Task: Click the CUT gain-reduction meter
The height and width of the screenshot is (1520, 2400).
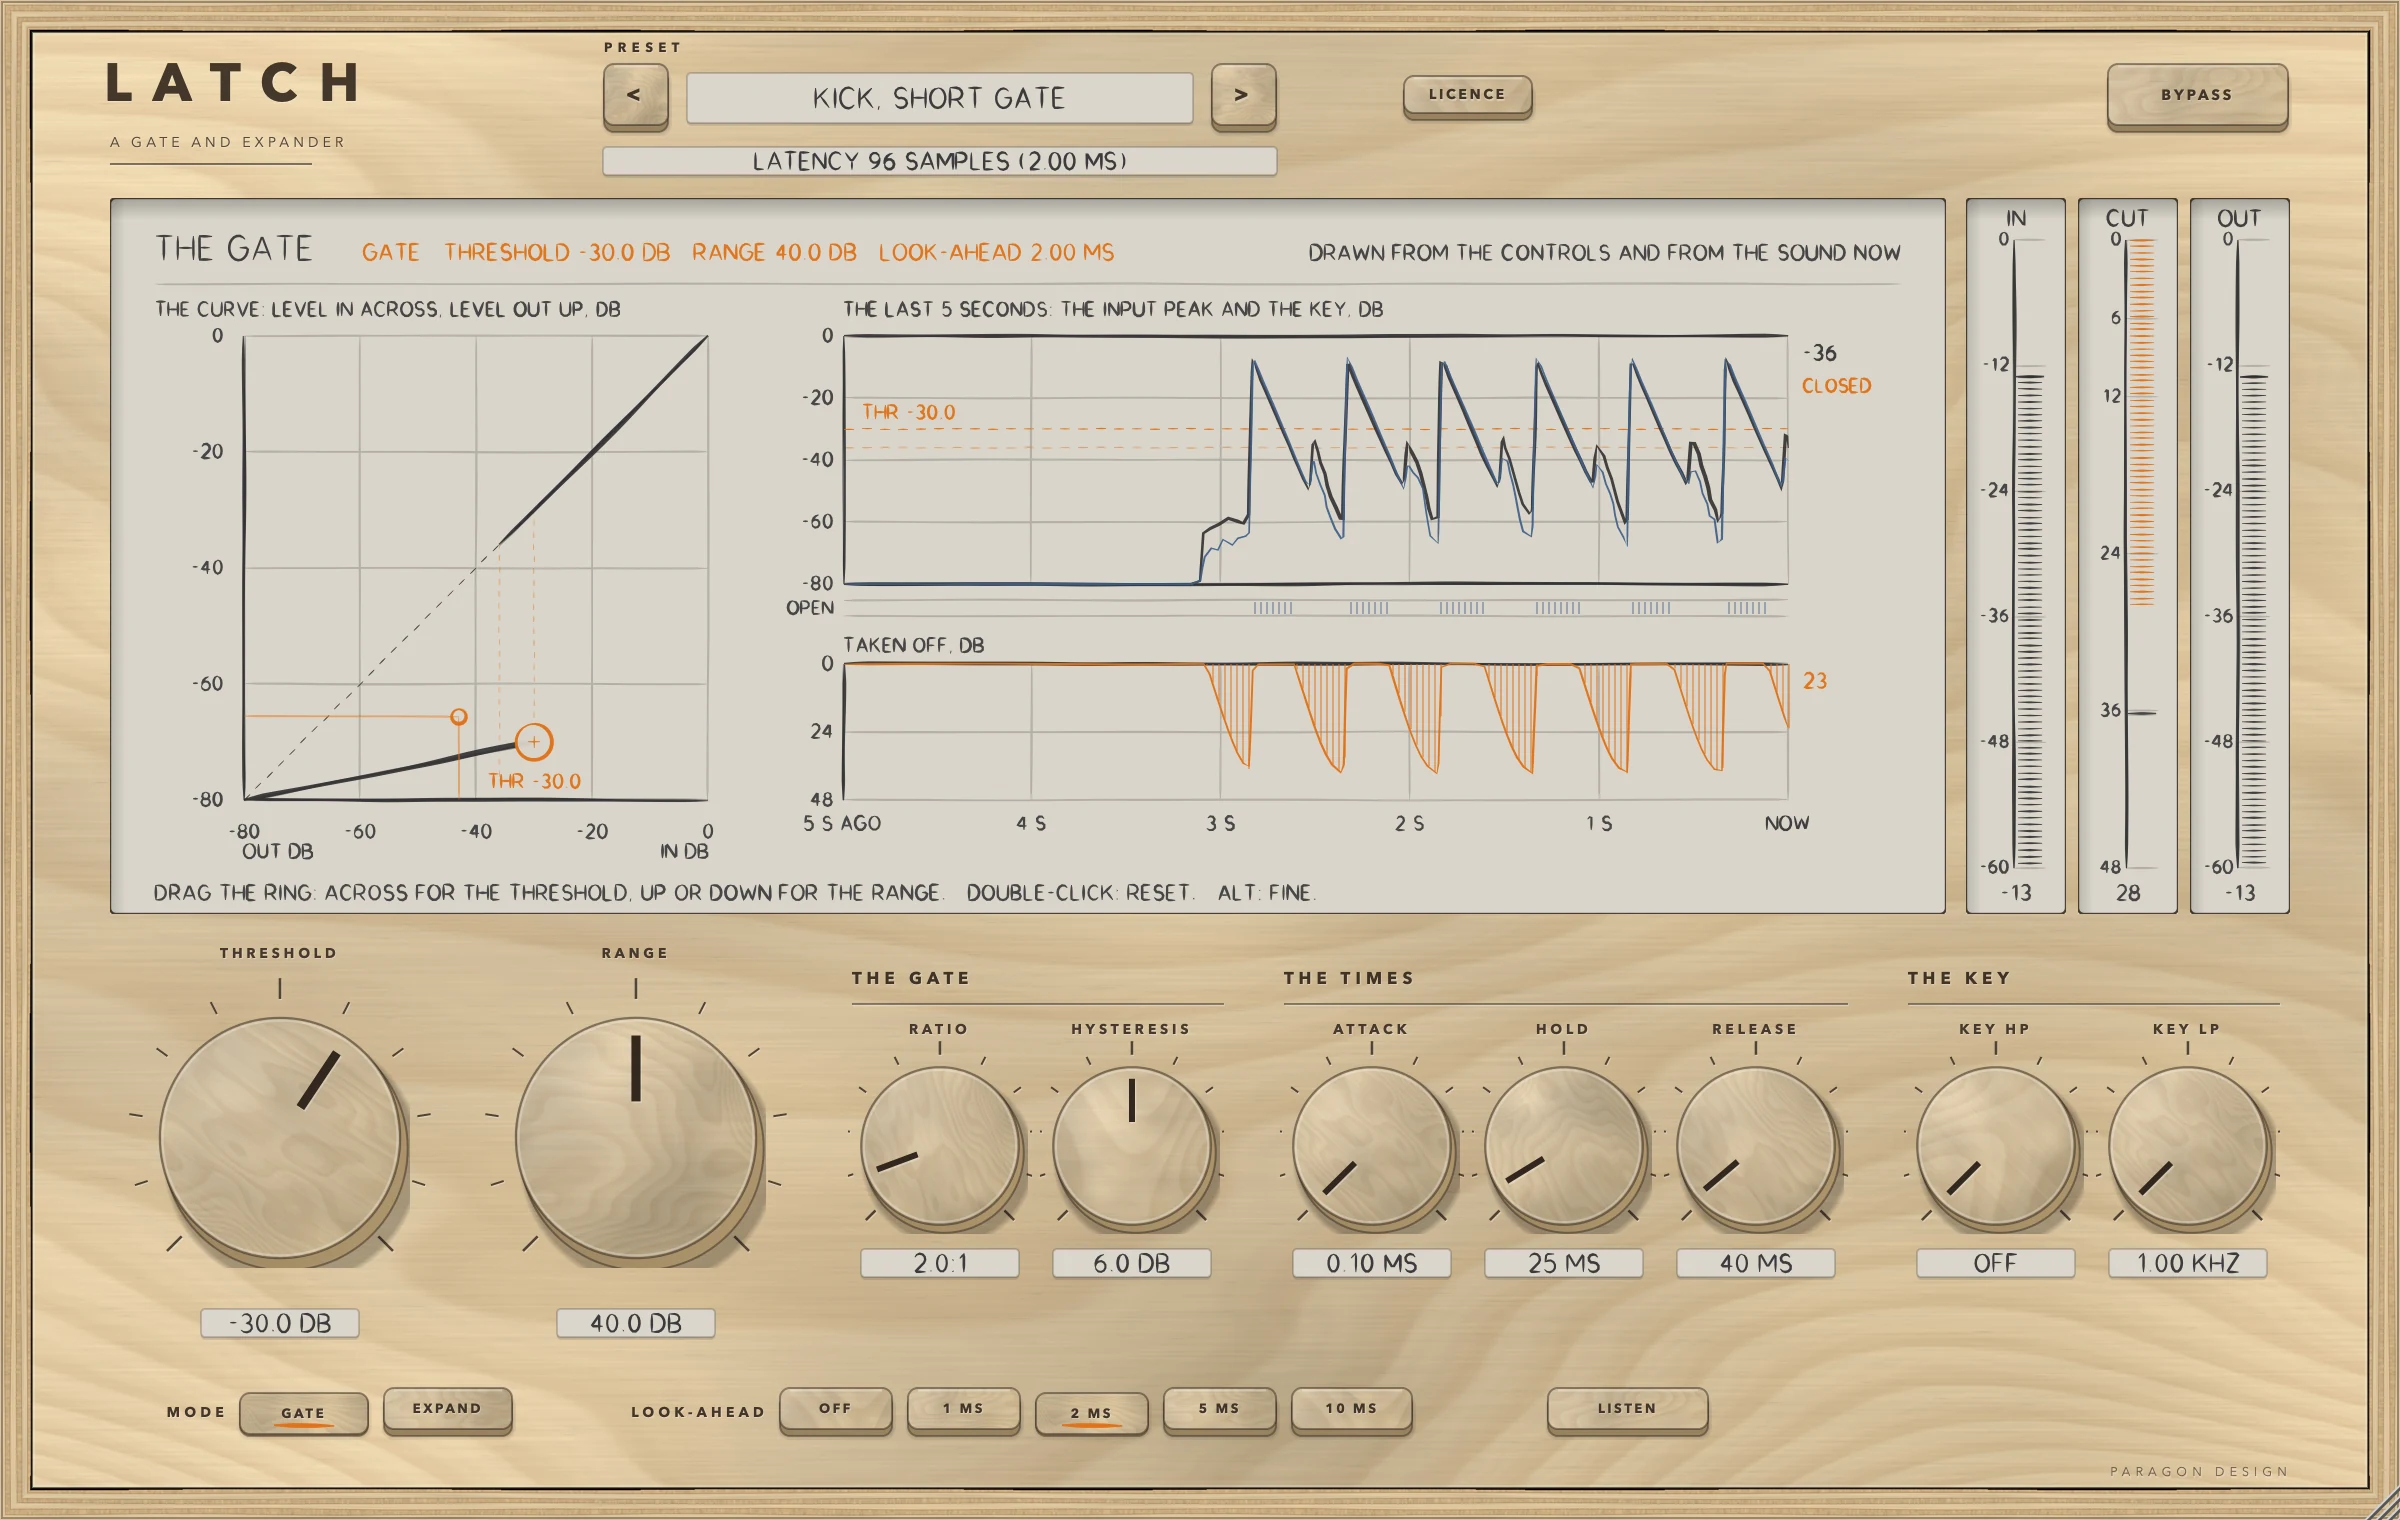Action: [2128, 555]
